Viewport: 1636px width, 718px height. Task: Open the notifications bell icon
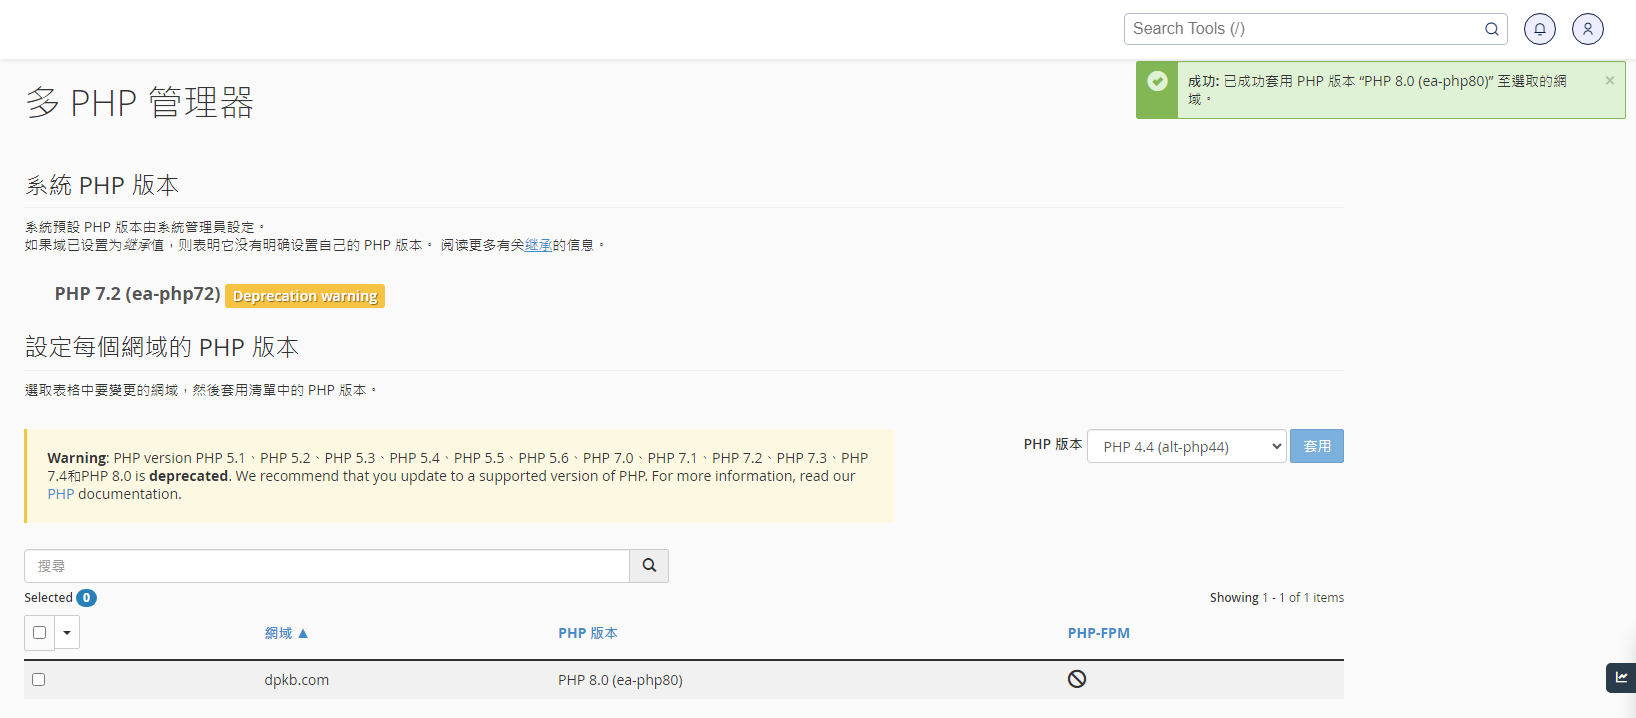click(x=1539, y=29)
